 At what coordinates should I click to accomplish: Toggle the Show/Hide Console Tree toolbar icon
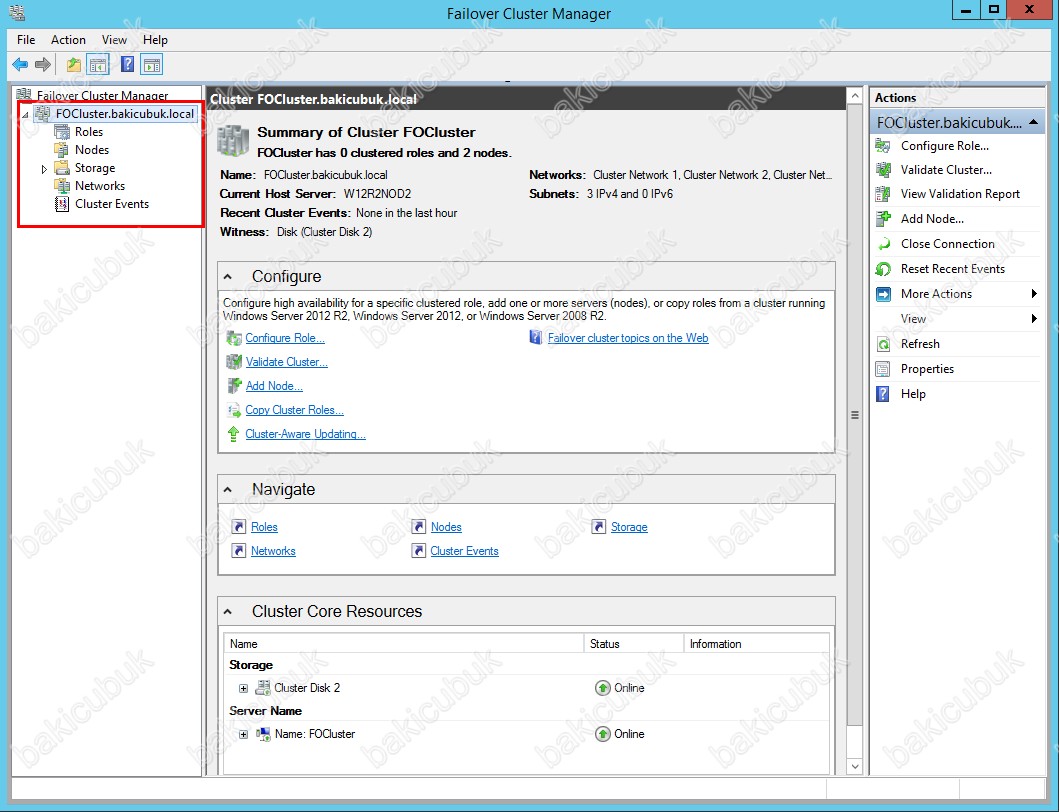coord(98,65)
